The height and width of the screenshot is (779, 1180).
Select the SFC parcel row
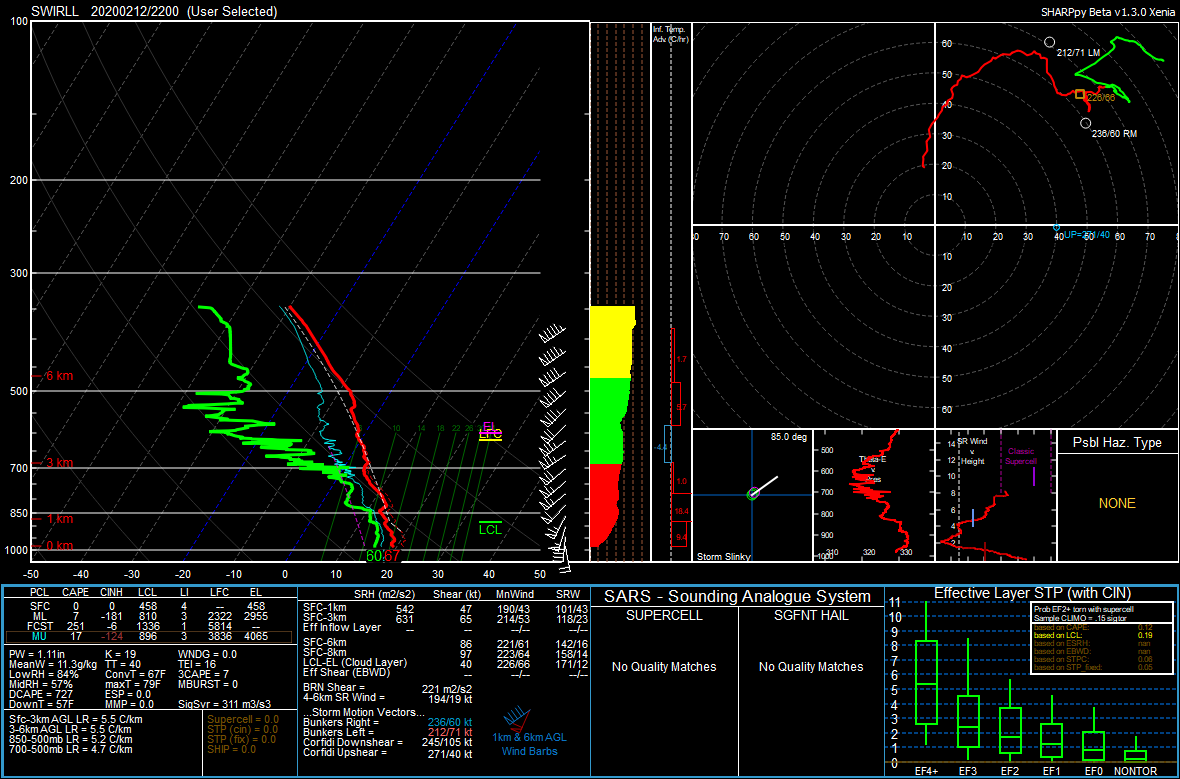(x=150, y=606)
